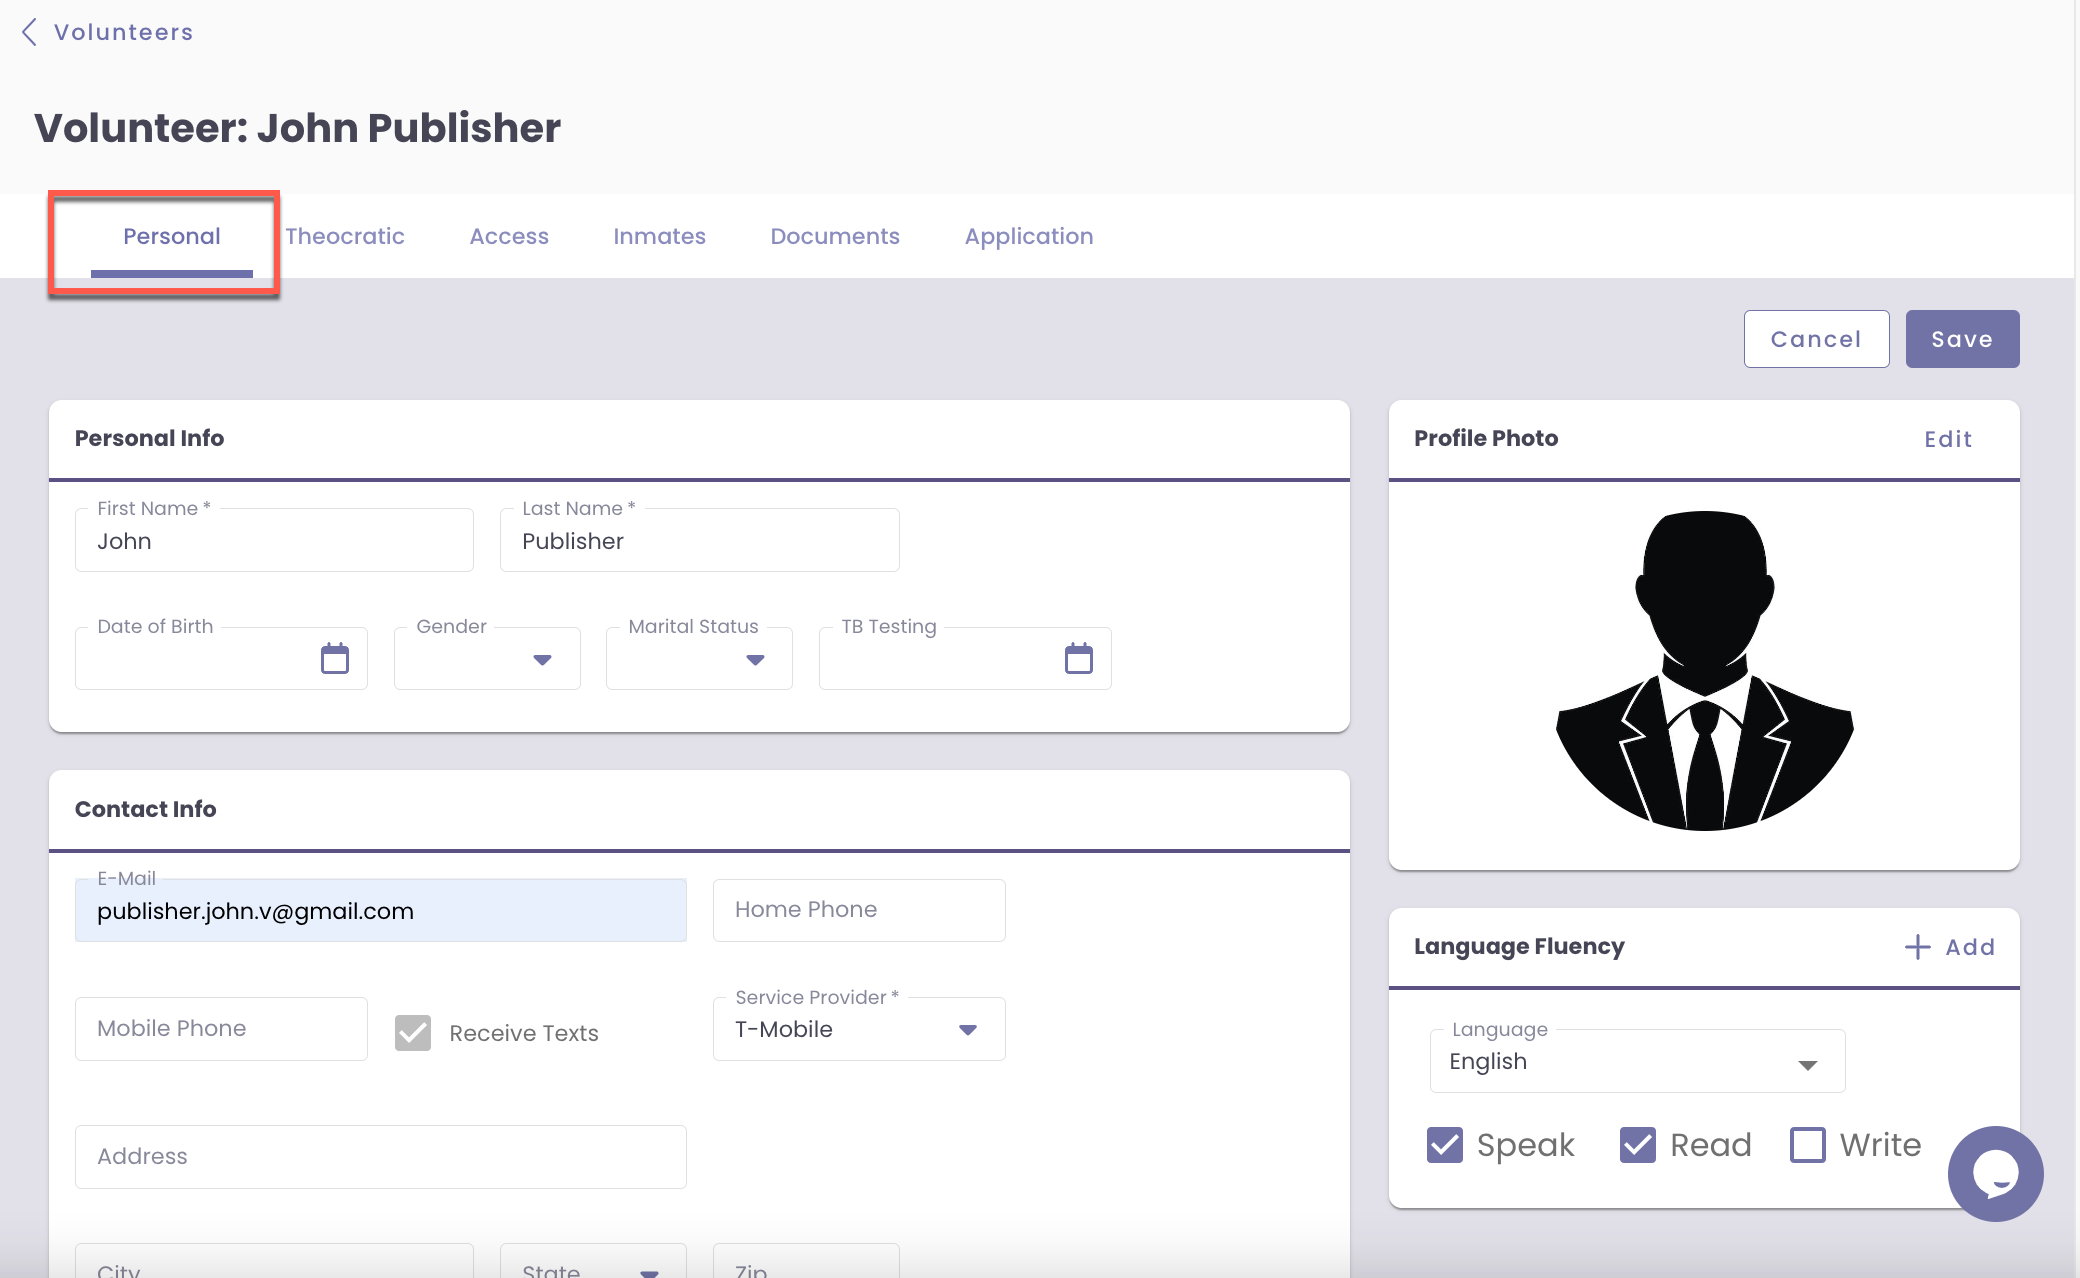Click the back arrow next to Volunteers
2080x1278 pixels.
(x=29, y=32)
